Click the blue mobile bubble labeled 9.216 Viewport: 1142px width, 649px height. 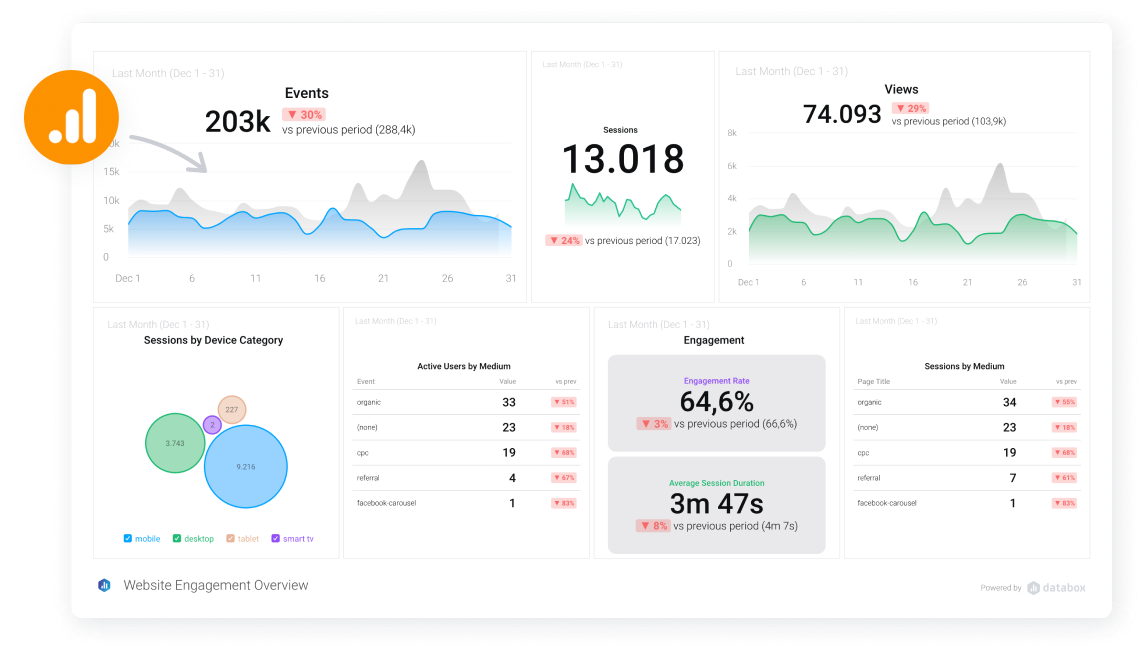(x=245, y=466)
